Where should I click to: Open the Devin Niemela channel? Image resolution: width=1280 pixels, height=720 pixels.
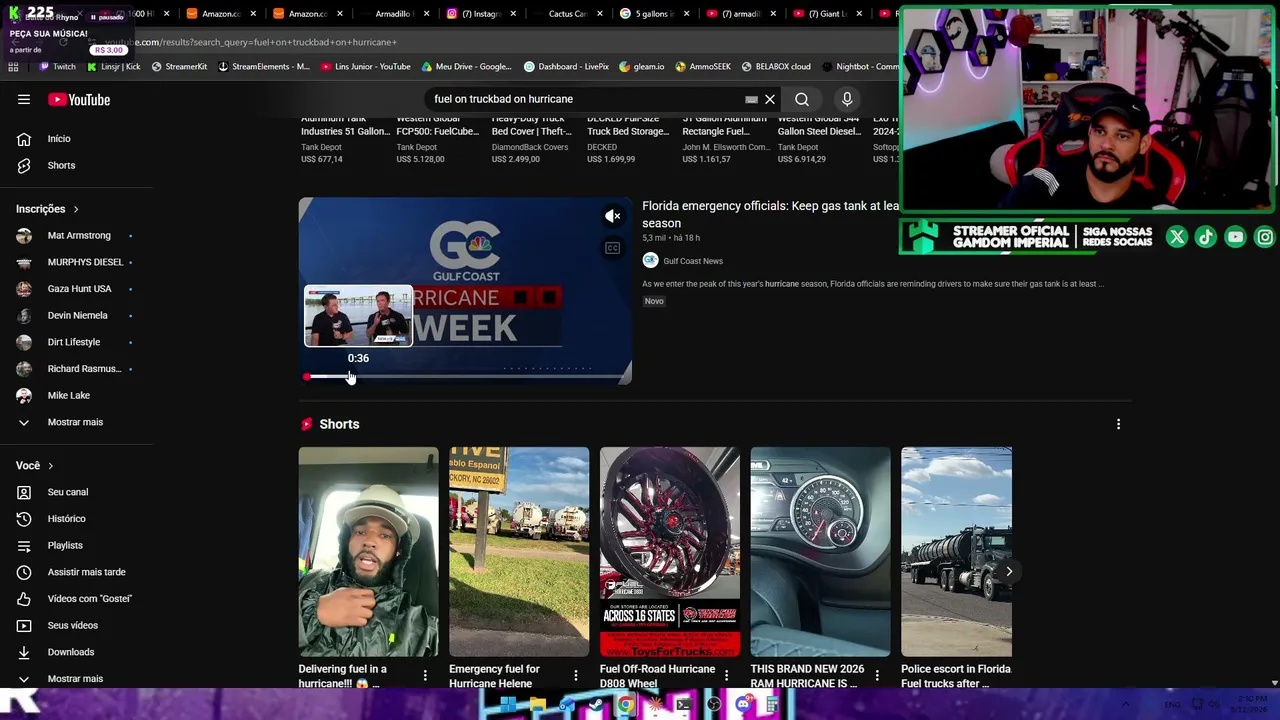pyautogui.click(x=77, y=316)
